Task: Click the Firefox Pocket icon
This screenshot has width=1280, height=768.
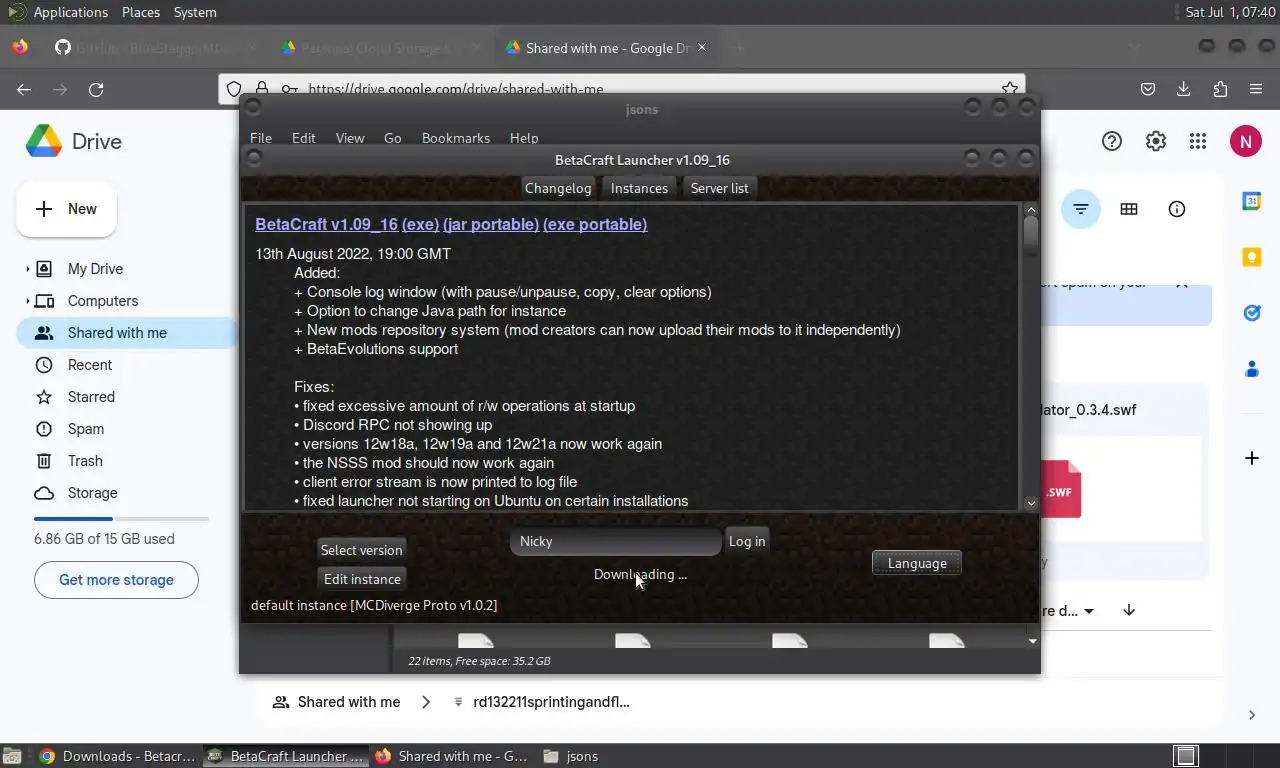Action: point(1148,89)
